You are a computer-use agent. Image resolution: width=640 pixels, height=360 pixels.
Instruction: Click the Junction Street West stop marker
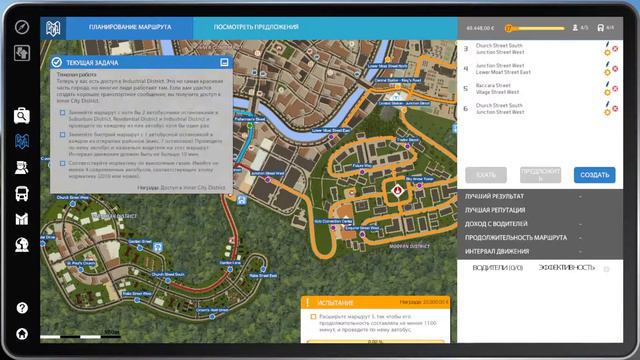(x=268, y=180)
